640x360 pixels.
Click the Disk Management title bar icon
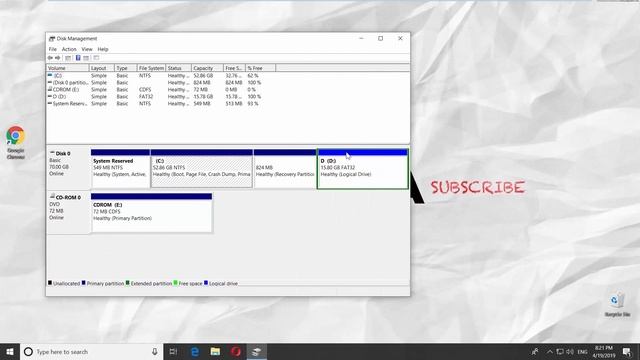[x=51, y=38]
